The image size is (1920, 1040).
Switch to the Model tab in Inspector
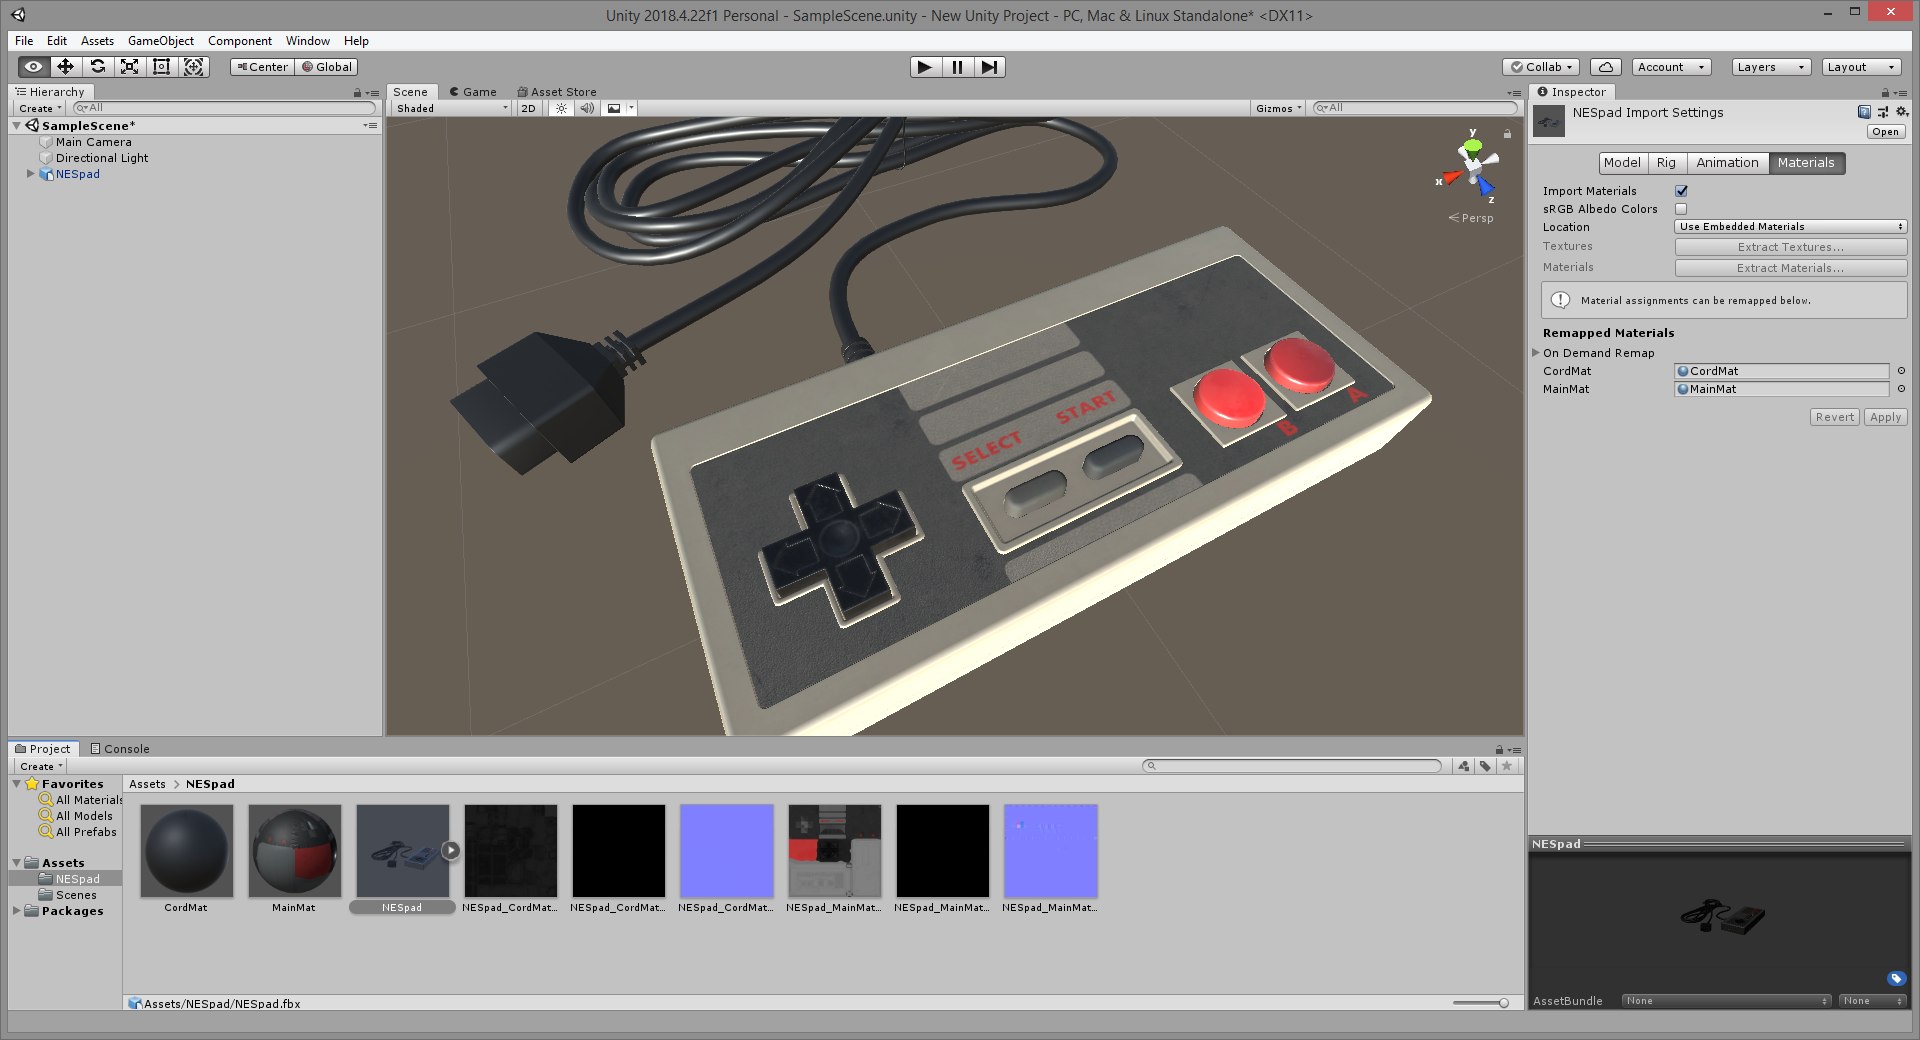(x=1621, y=163)
